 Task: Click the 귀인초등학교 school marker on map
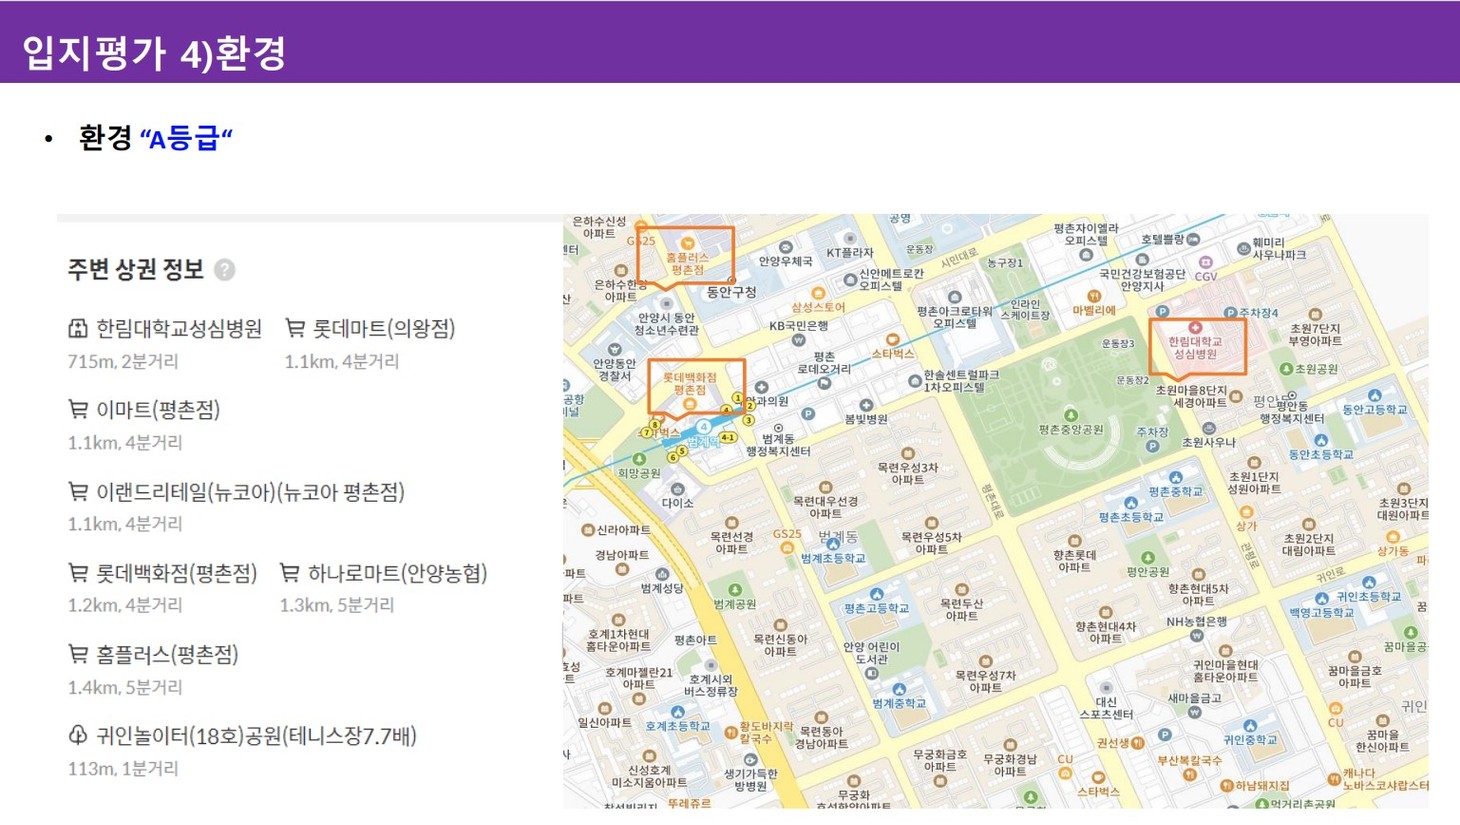1368,582
